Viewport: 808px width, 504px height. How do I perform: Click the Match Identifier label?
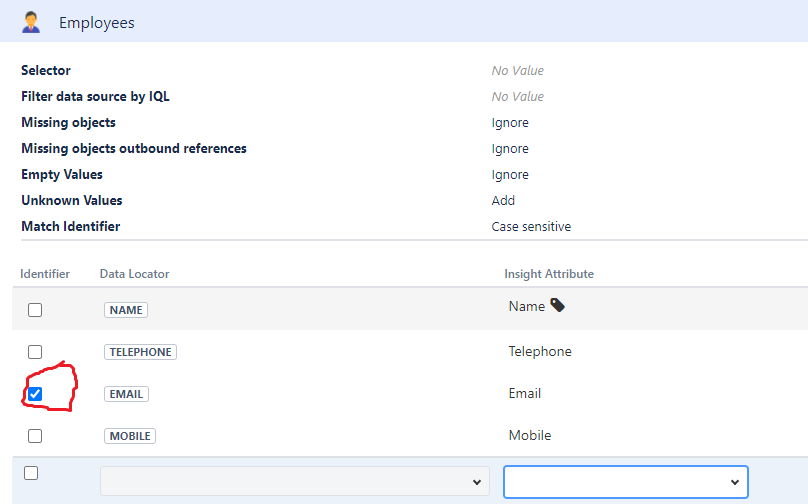[71, 226]
